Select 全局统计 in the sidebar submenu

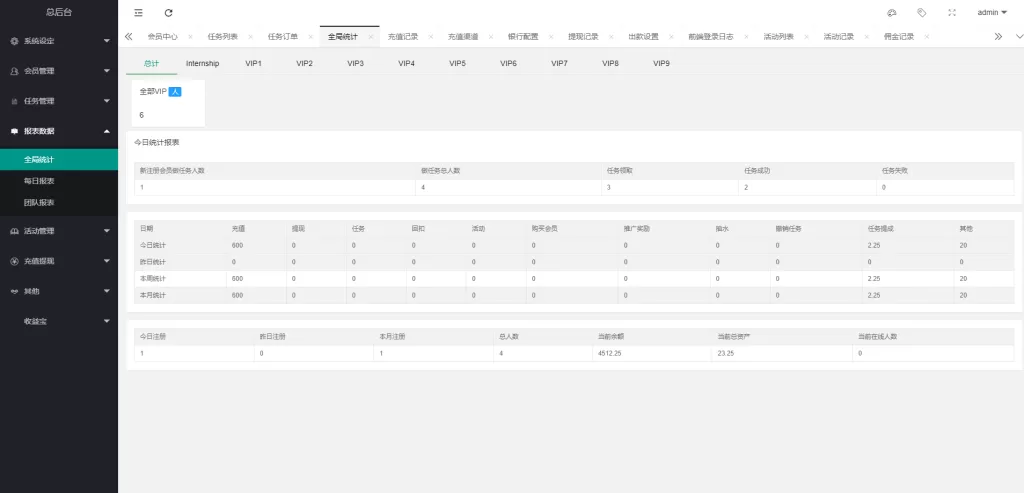pyautogui.click(x=59, y=159)
